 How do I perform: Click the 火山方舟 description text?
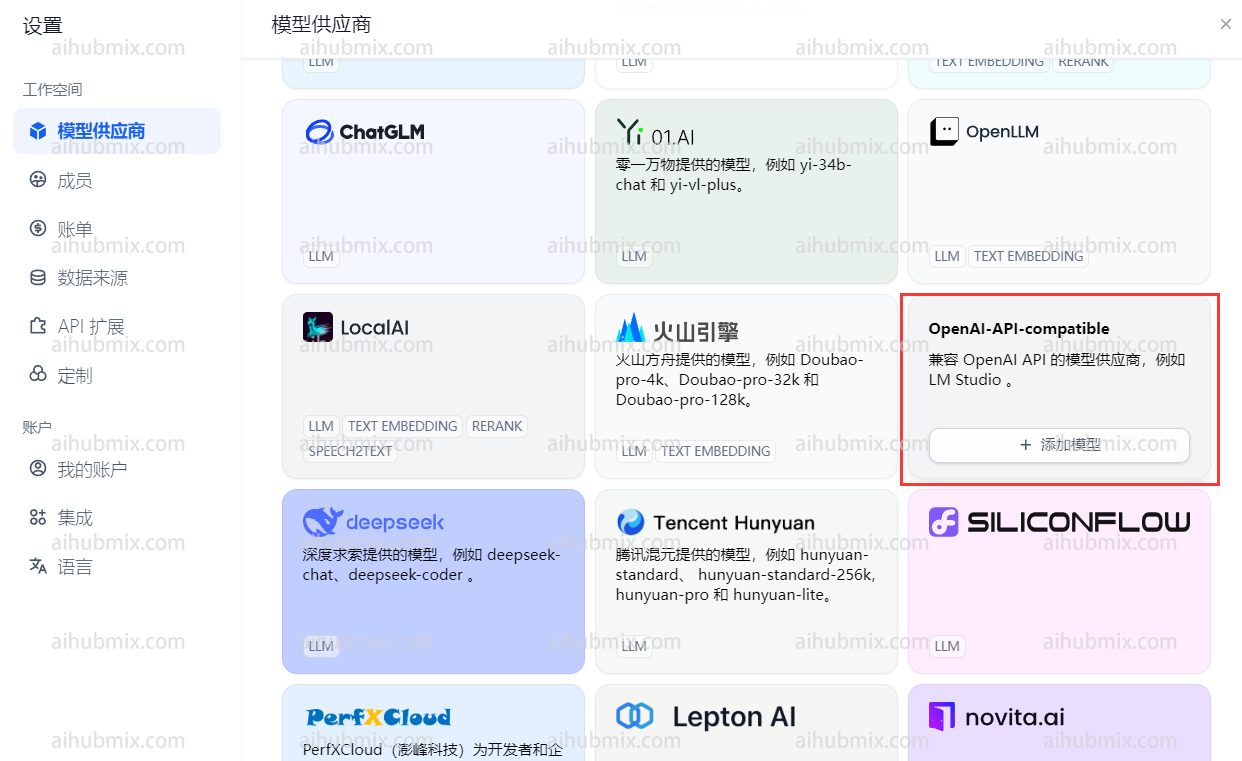[740, 380]
